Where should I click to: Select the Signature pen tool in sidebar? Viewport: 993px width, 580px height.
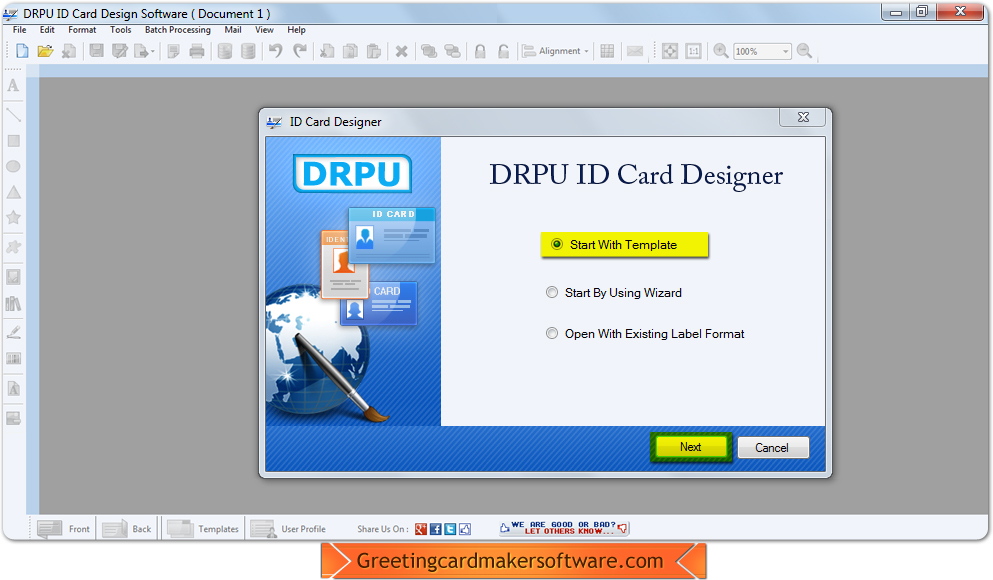13,332
